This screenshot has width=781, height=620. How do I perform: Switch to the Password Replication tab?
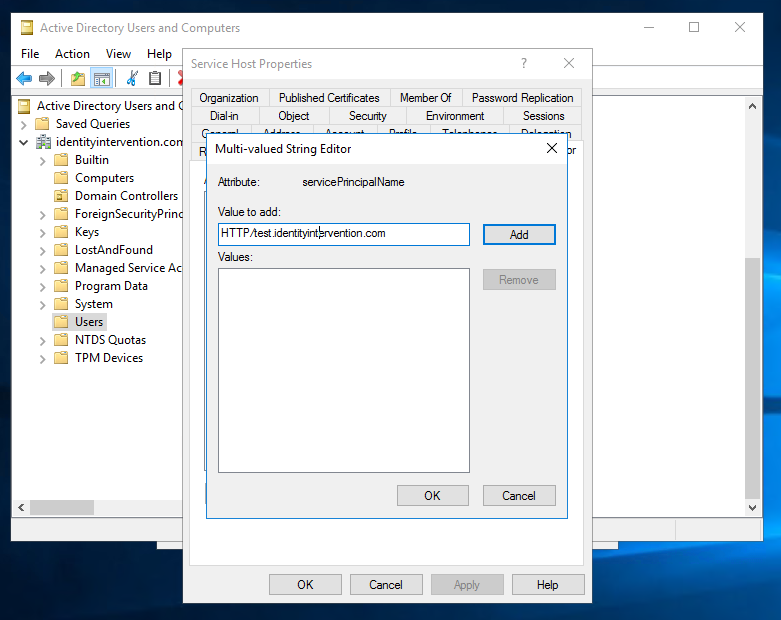point(522,98)
